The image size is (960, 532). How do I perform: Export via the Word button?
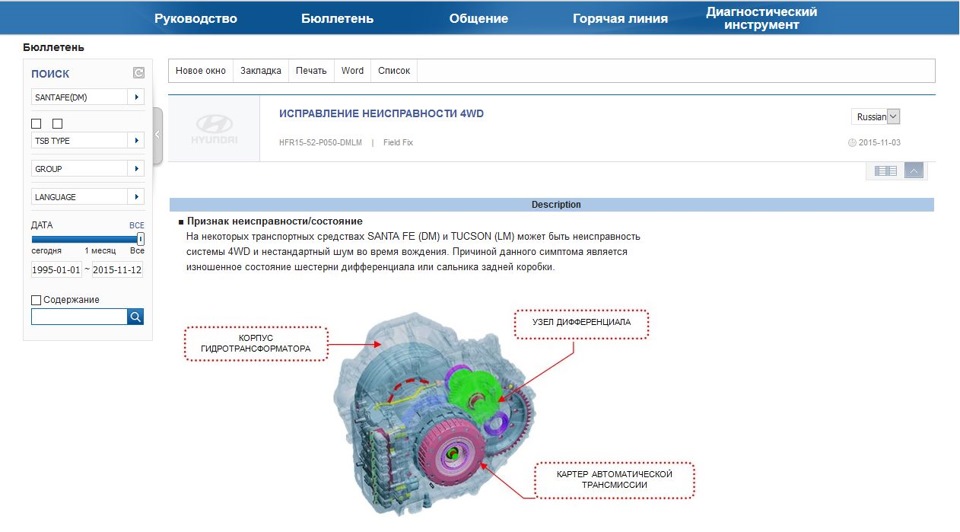(x=353, y=70)
